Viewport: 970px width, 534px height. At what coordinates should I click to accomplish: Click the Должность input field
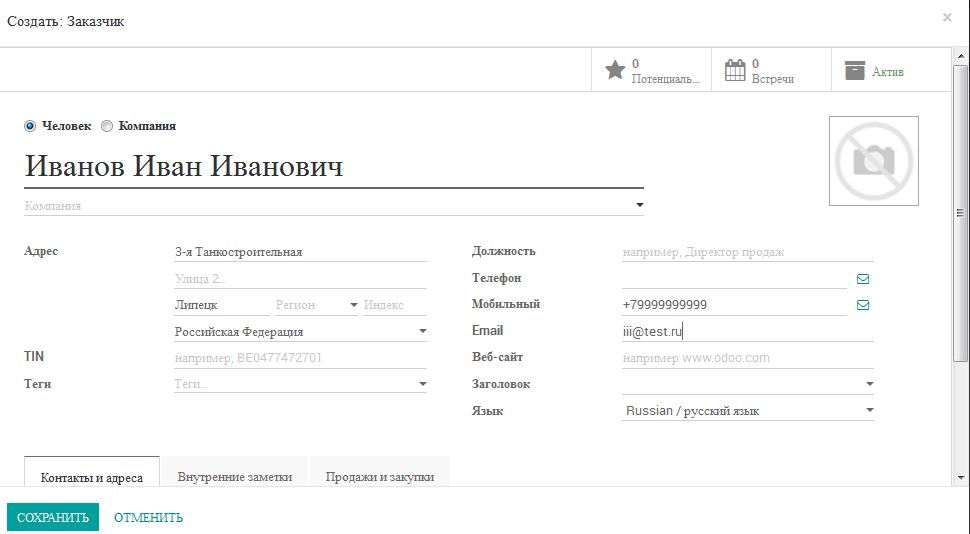747,252
